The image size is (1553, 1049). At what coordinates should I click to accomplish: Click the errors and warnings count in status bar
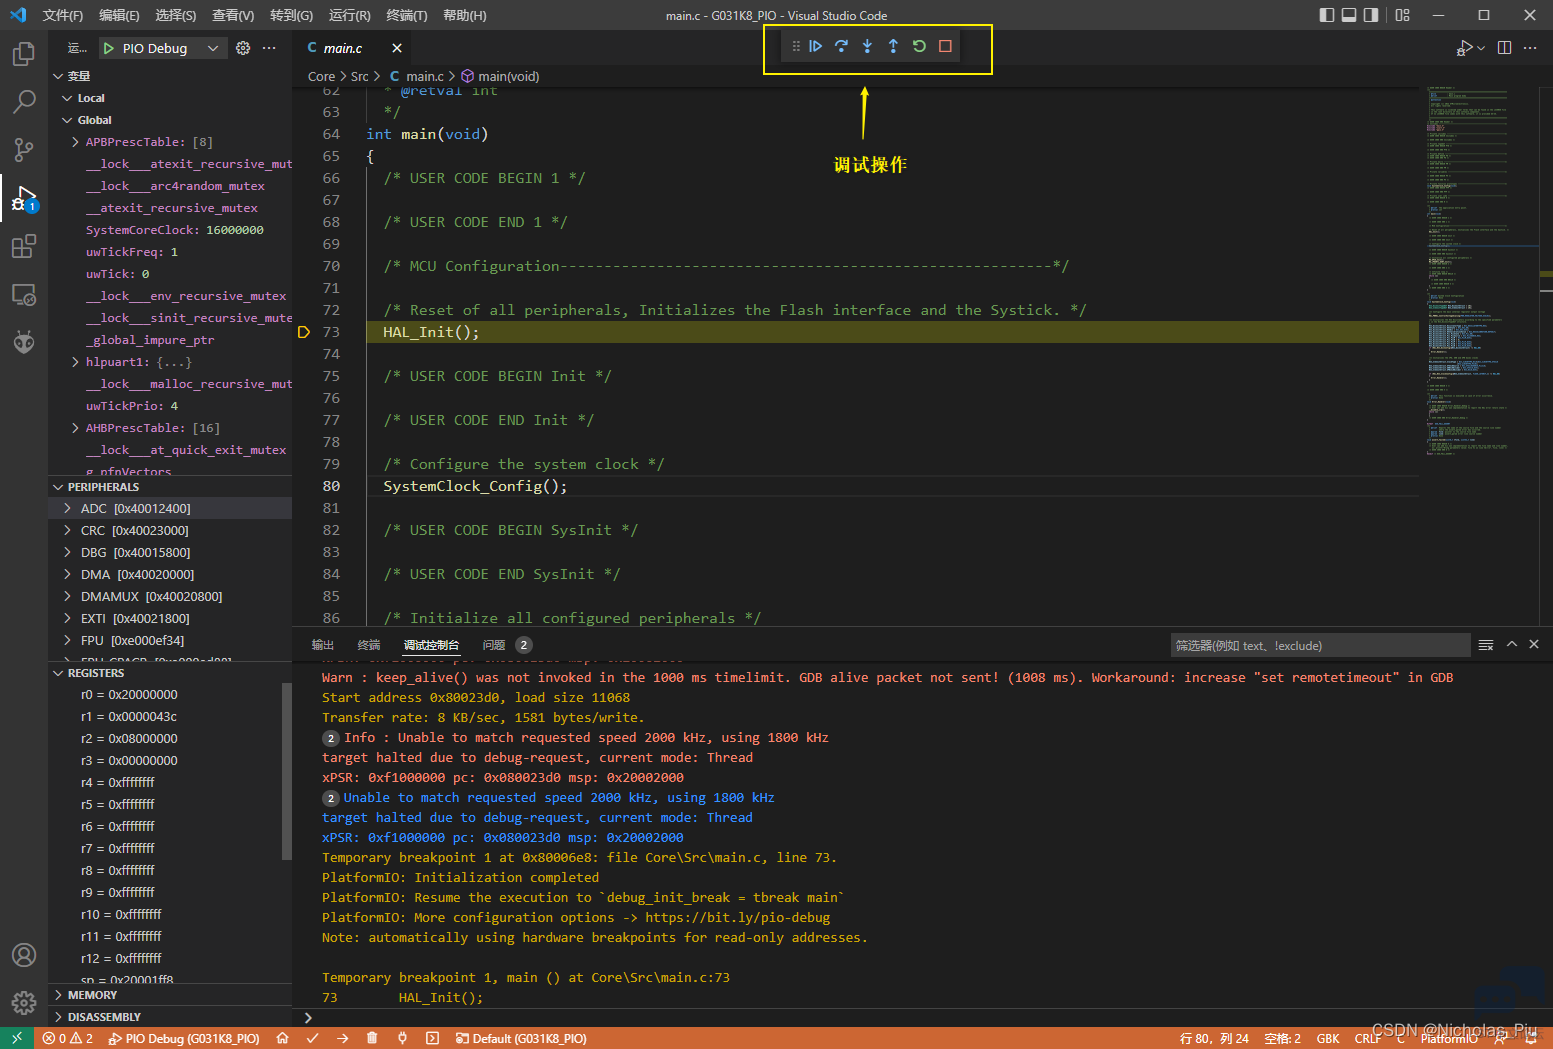67,1038
